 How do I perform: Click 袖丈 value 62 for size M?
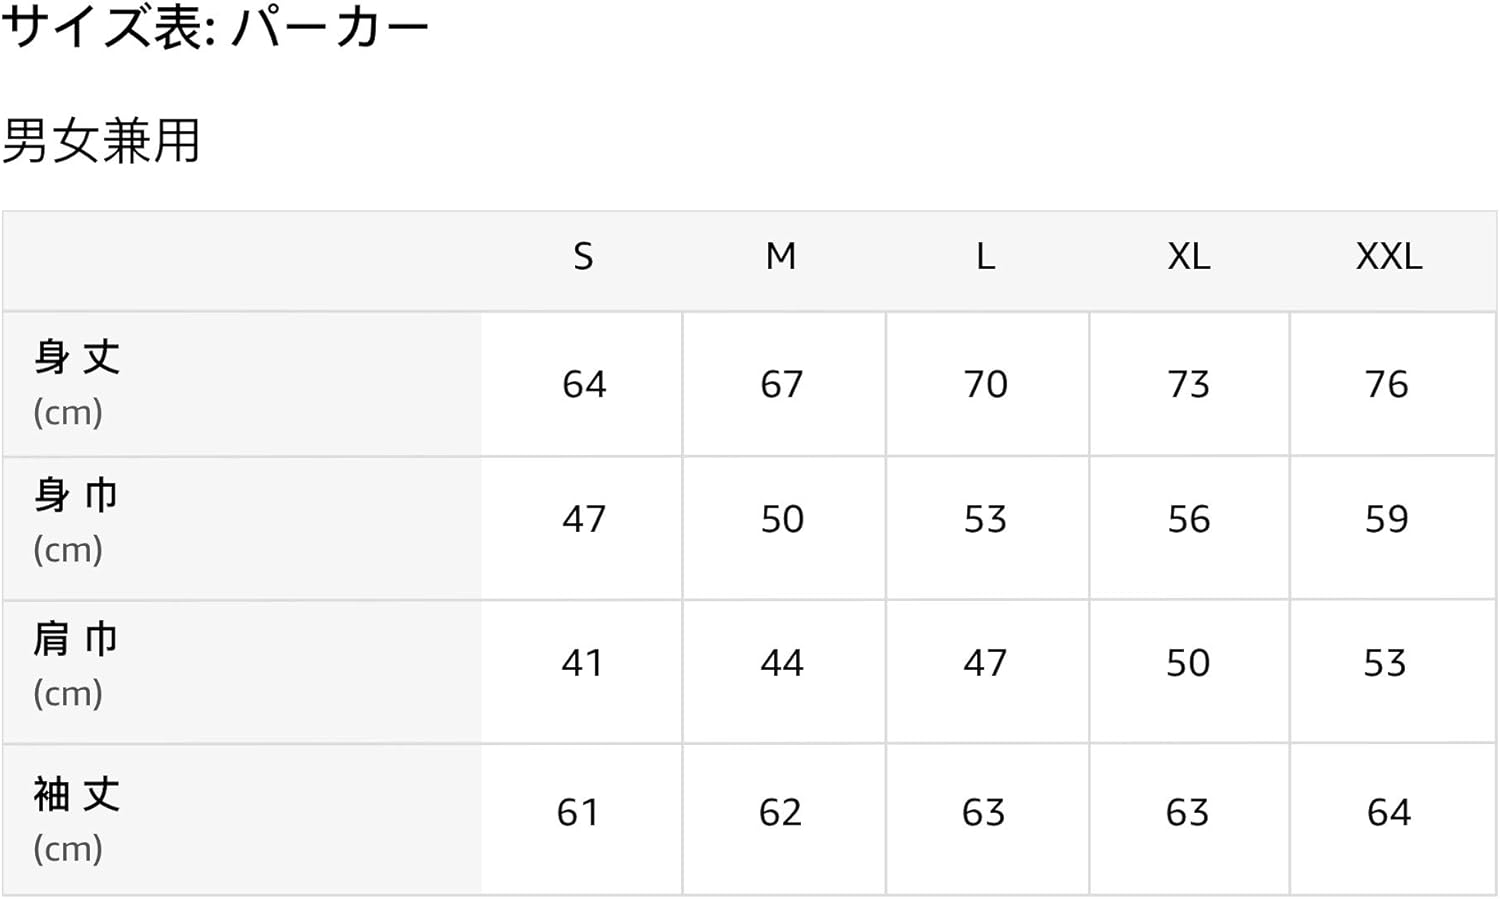pos(780,812)
